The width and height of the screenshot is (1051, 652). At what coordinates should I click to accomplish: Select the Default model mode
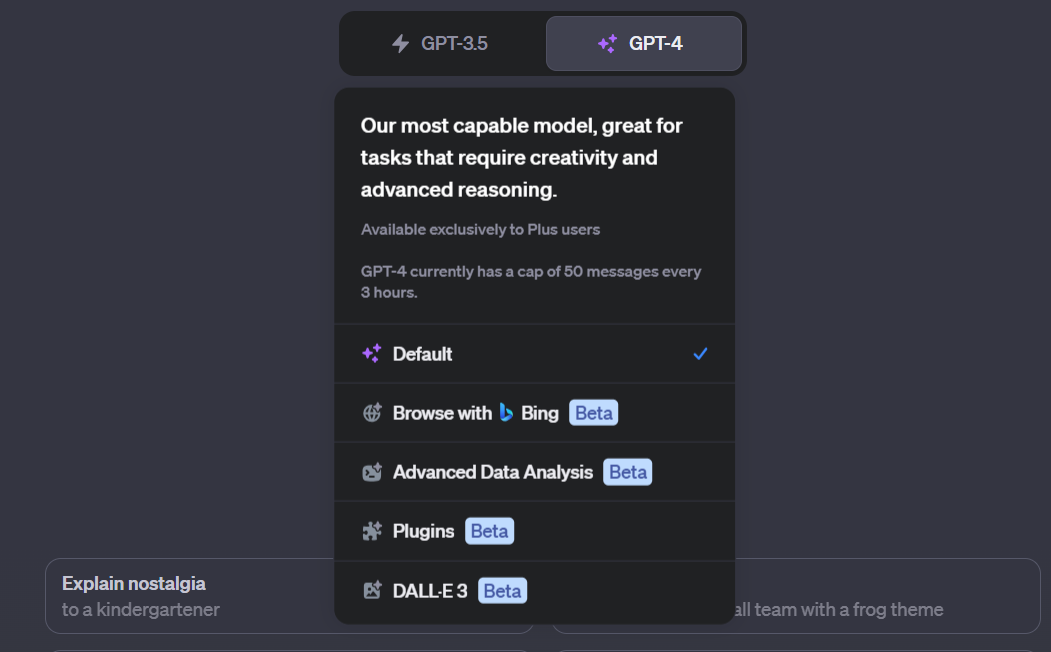coord(534,354)
